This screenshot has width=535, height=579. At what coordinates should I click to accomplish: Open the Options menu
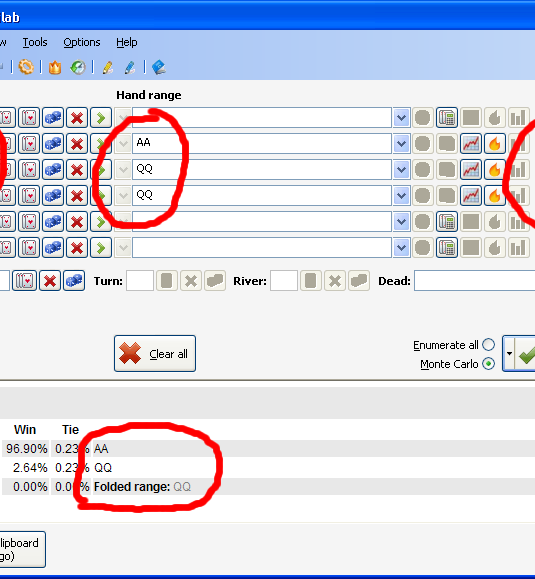point(82,42)
